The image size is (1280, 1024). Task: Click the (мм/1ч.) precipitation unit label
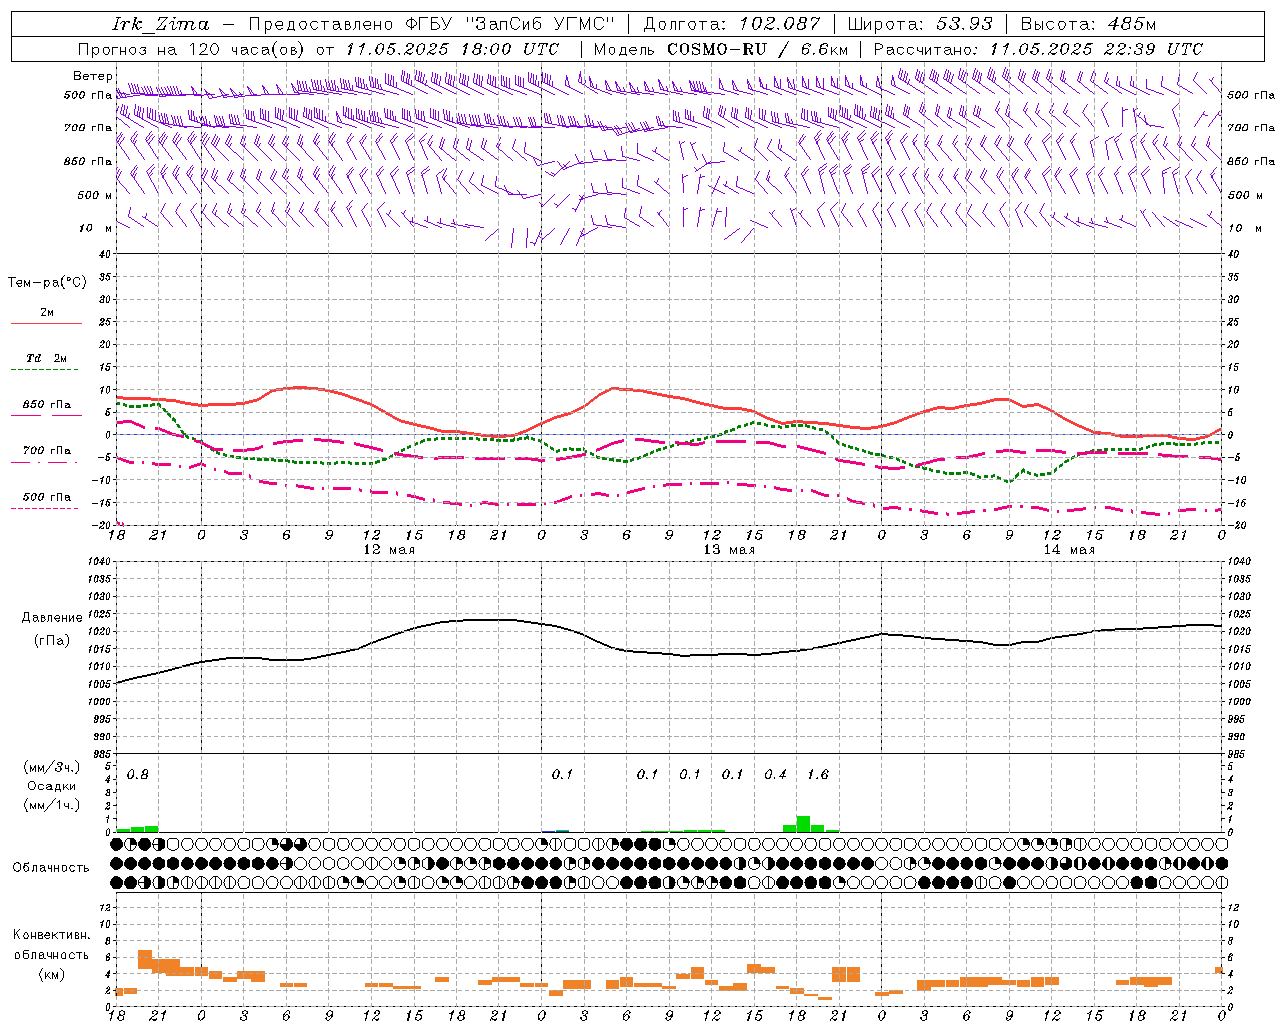pyautogui.click(x=51, y=805)
